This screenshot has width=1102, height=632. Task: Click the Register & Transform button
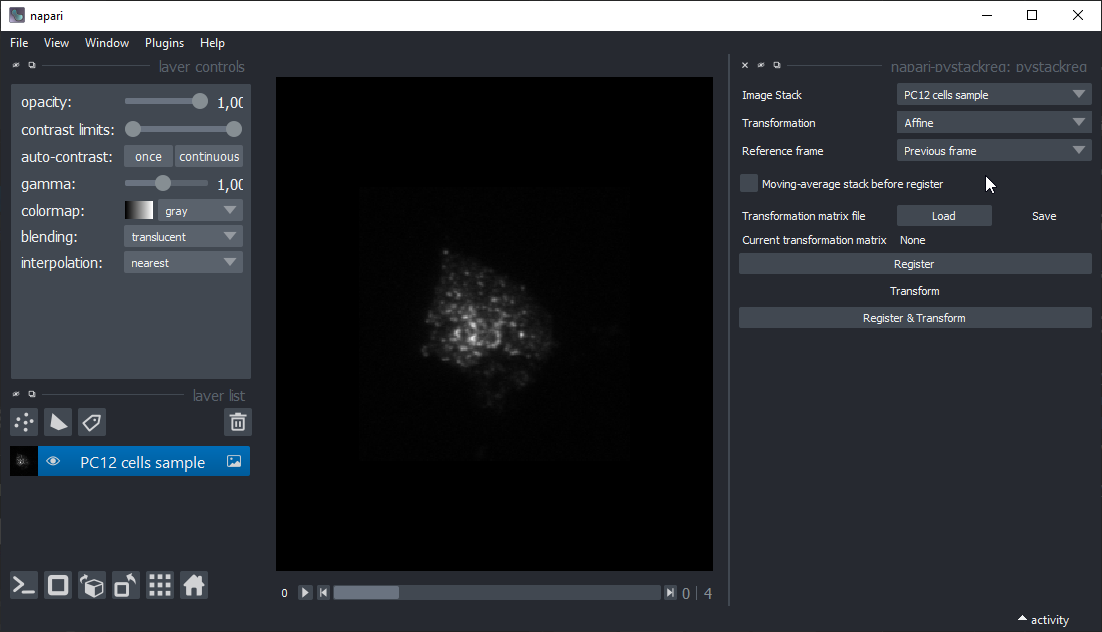tap(914, 318)
